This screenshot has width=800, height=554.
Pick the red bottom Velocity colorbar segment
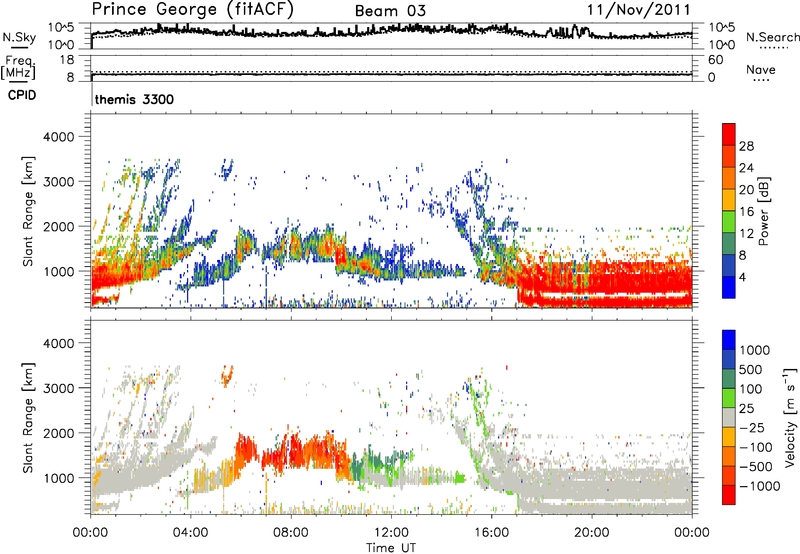[x=729, y=495]
